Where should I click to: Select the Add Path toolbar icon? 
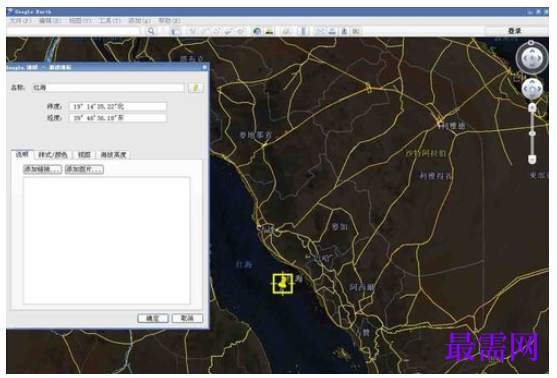click(217, 31)
